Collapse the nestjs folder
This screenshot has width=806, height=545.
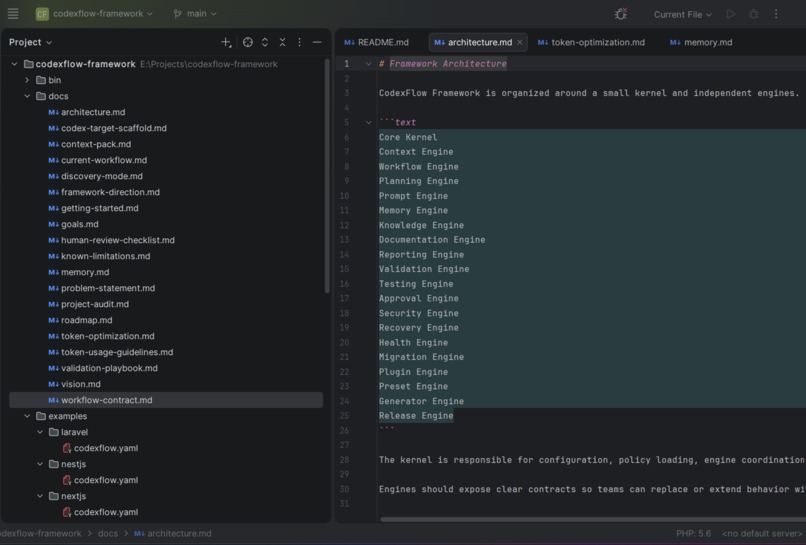[40, 464]
